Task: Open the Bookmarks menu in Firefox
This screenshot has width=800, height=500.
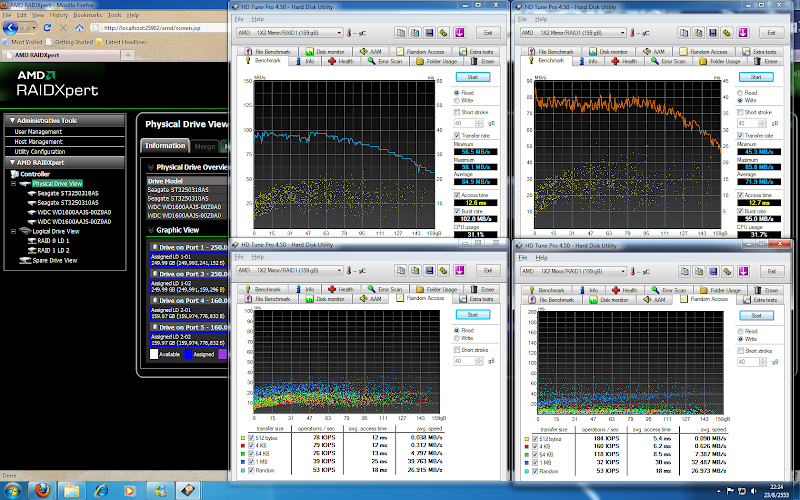Action: (x=87, y=16)
